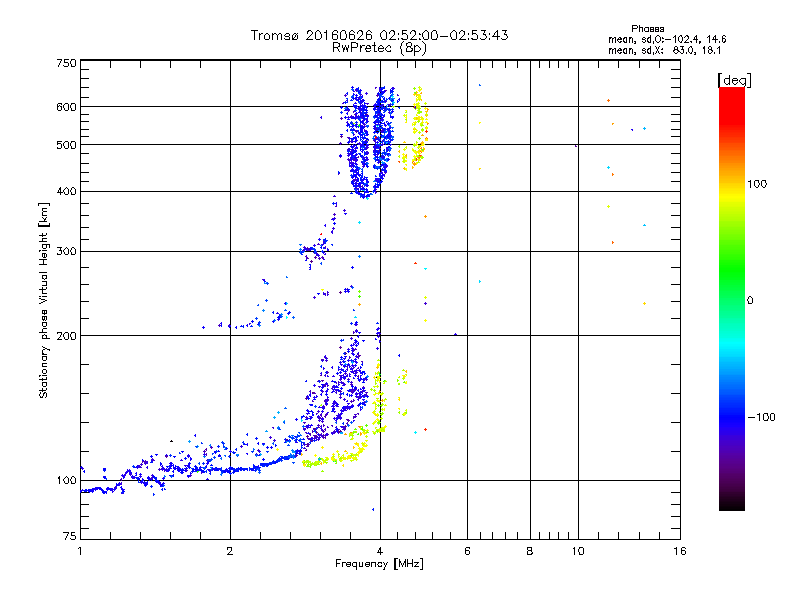Click the '[deg]' colorbar unit label
The width and height of the screenshot is (800, 600).
tap(734, 80)
